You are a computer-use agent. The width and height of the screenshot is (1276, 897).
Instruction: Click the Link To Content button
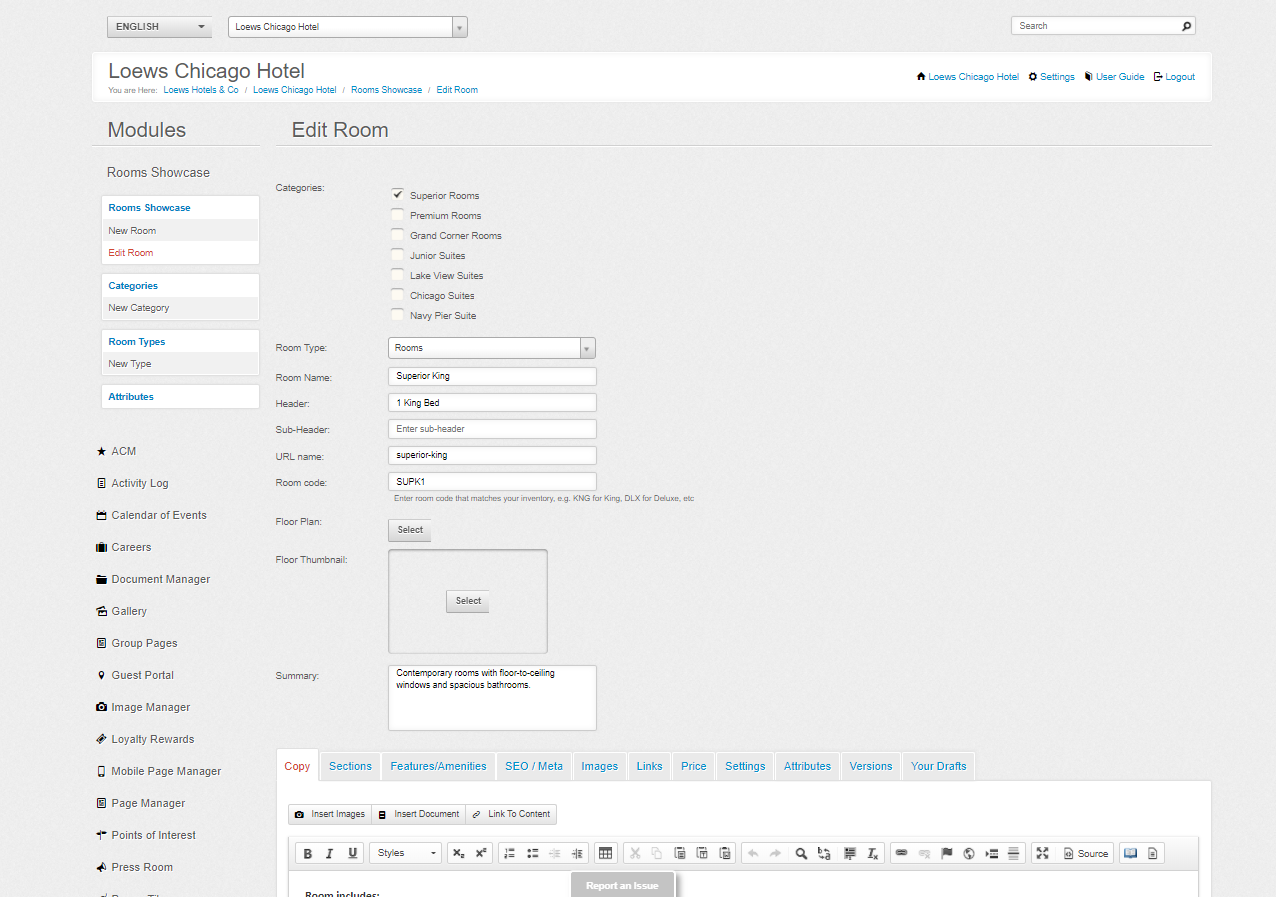pyautogui.click(x=511, y=814)
